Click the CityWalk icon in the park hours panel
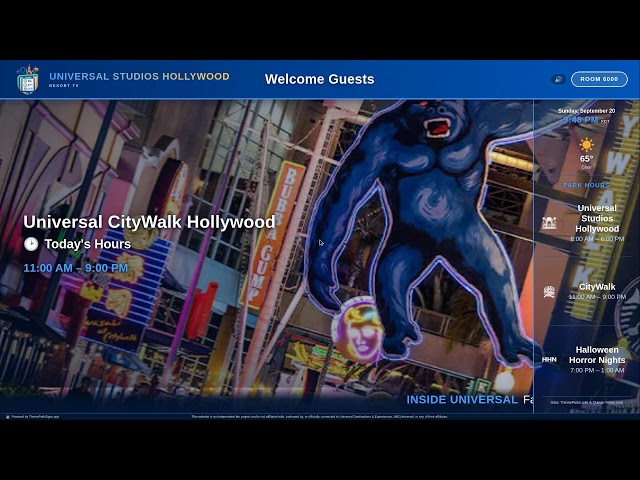The height and width of the screenshot is (480, 640). coord(549,292)
